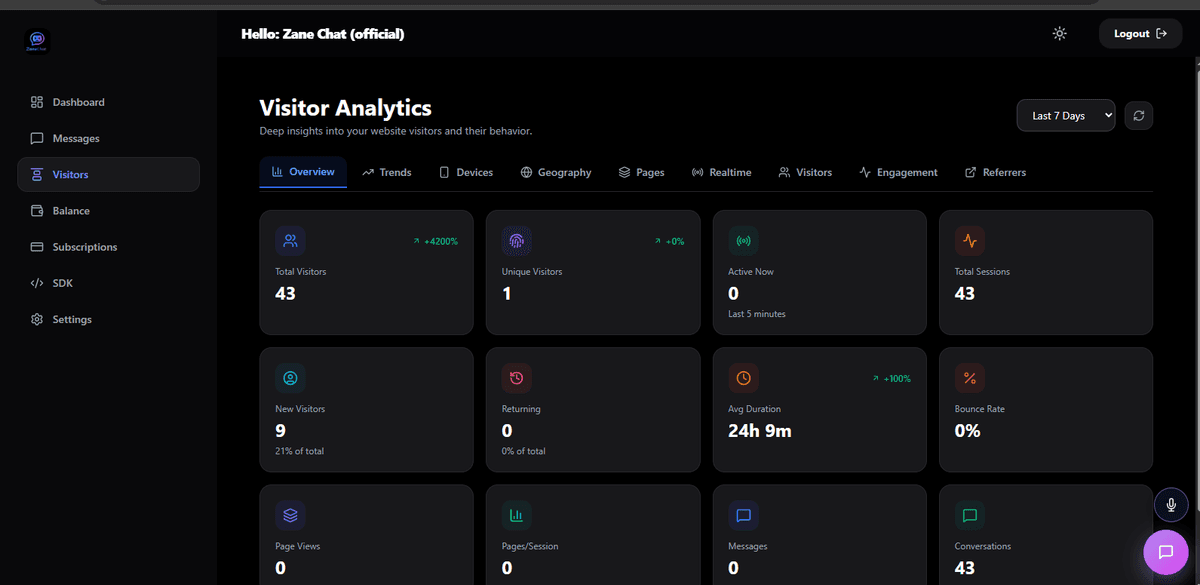Click the Zane Chat logo icon
This screenshot has height=585, width=1200.
[38, 40]
